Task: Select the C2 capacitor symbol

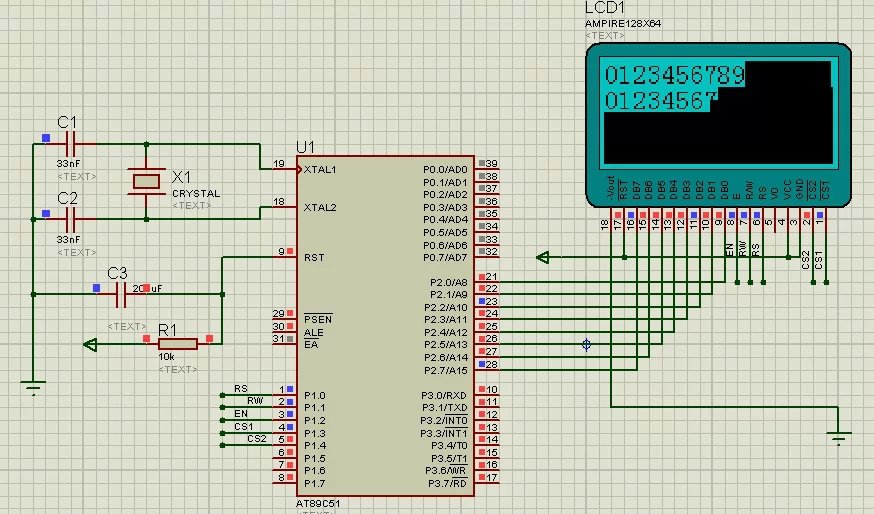Action: click(x=70, y=215)
